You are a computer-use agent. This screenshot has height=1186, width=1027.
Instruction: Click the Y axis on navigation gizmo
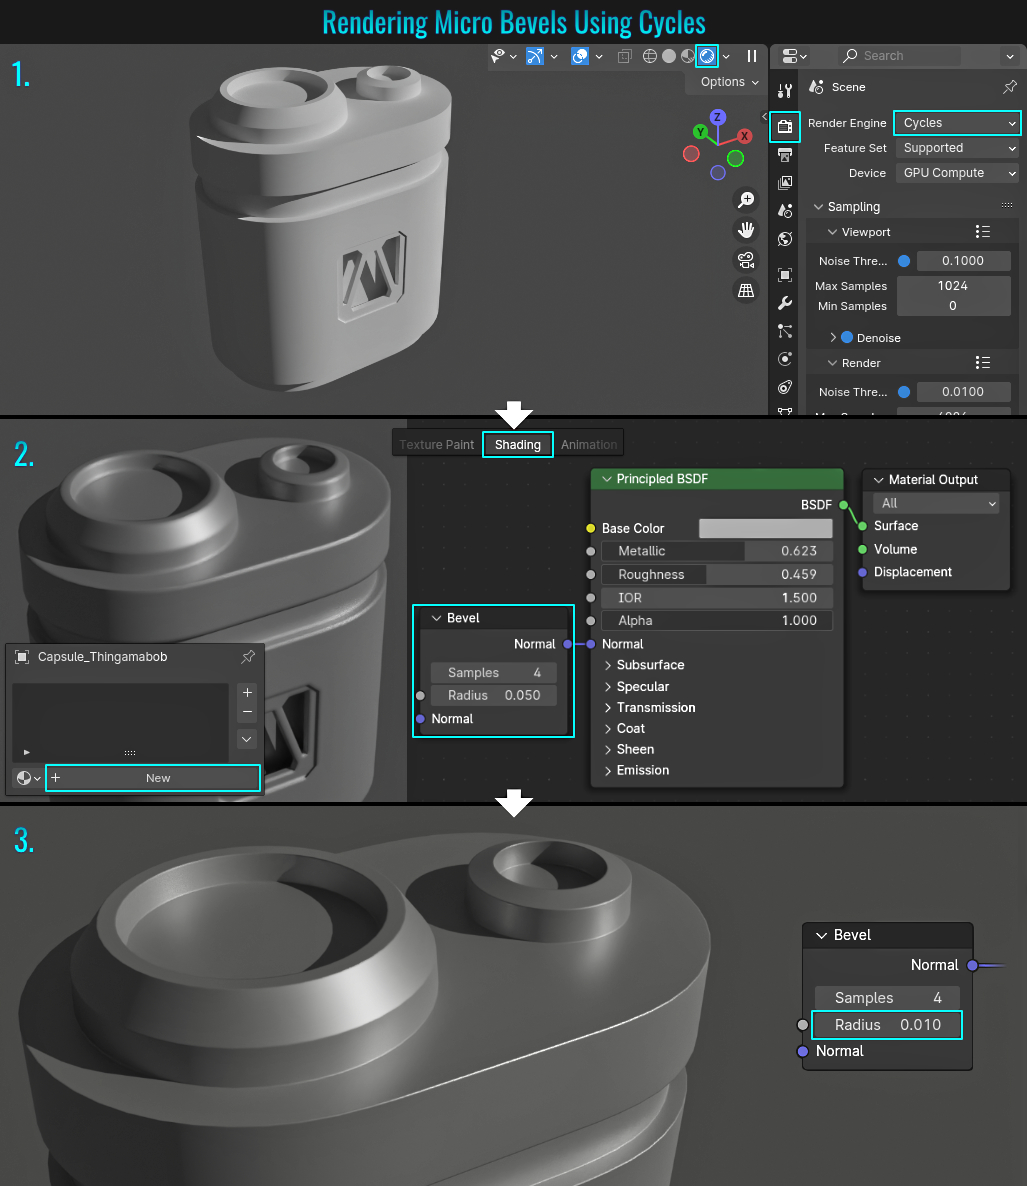[x=700, y=132]
